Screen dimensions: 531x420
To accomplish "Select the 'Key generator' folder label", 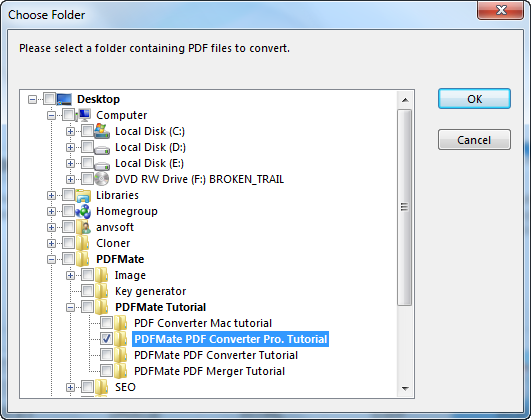I will click(x=150, y=291).
